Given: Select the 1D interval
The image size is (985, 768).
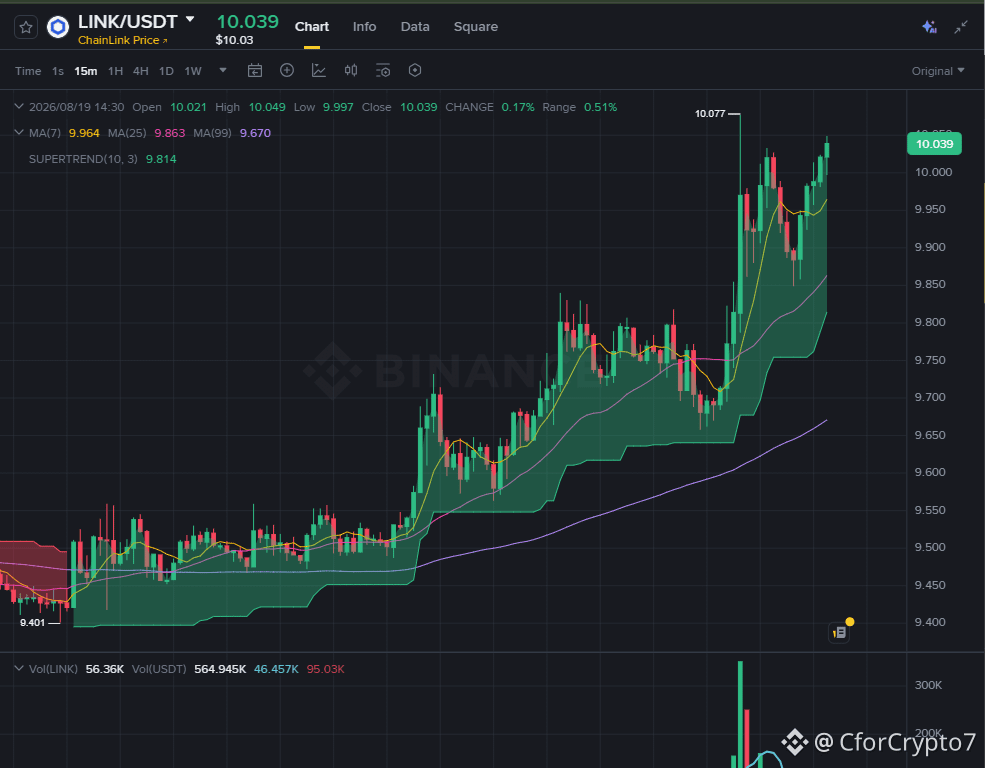Looking at the screenshot, I should [x=166, y=71].
